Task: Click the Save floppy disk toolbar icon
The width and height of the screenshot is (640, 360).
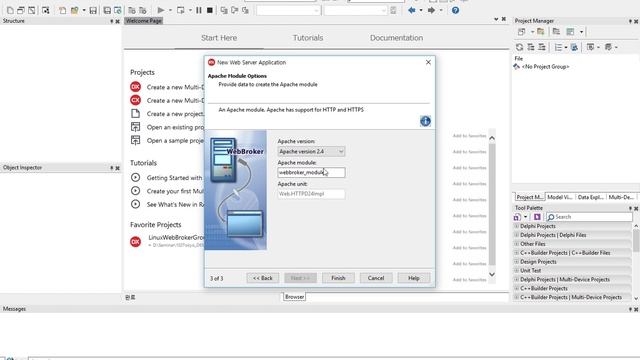Action: point(93,10)
